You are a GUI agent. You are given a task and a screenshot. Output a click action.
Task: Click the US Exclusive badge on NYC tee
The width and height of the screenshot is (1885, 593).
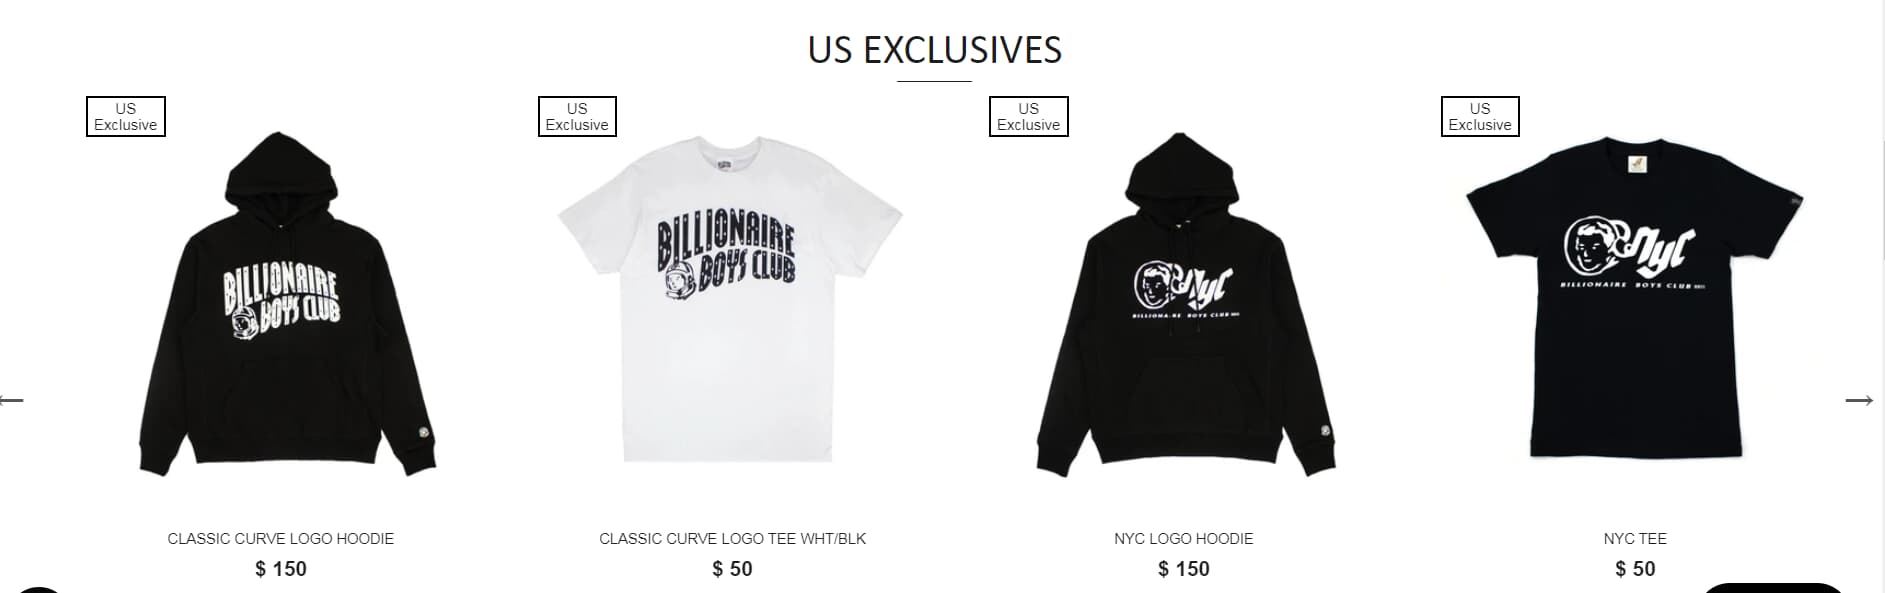point(1480,116)
